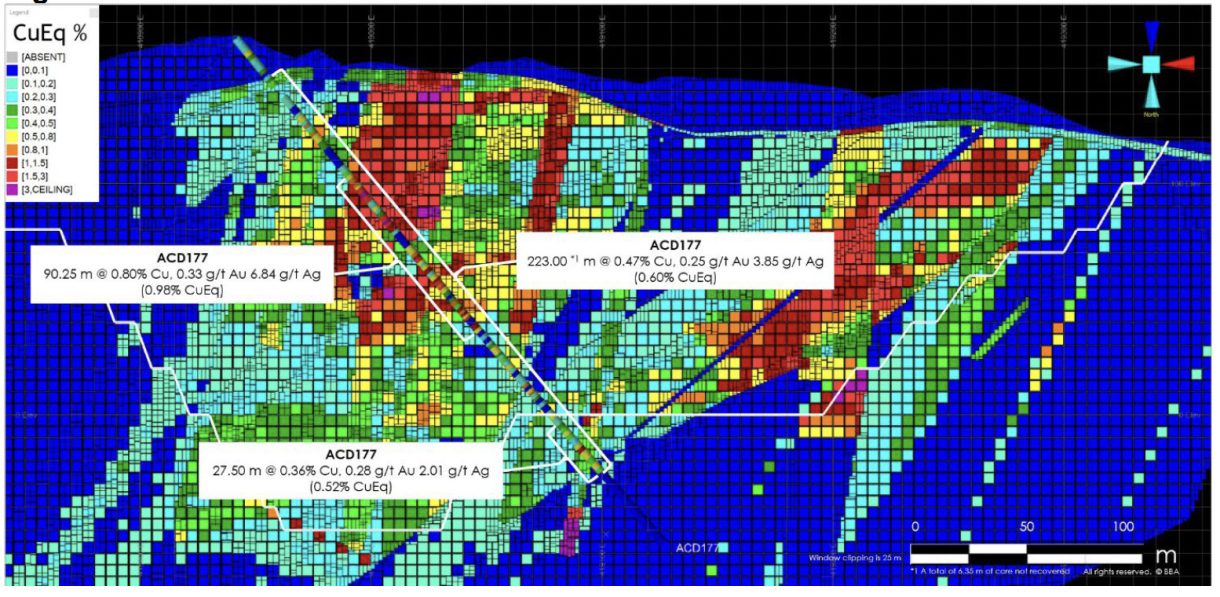Click the scale bar at the bottom right
This screenshot has height=597, width=1220.
[1027, 555]
